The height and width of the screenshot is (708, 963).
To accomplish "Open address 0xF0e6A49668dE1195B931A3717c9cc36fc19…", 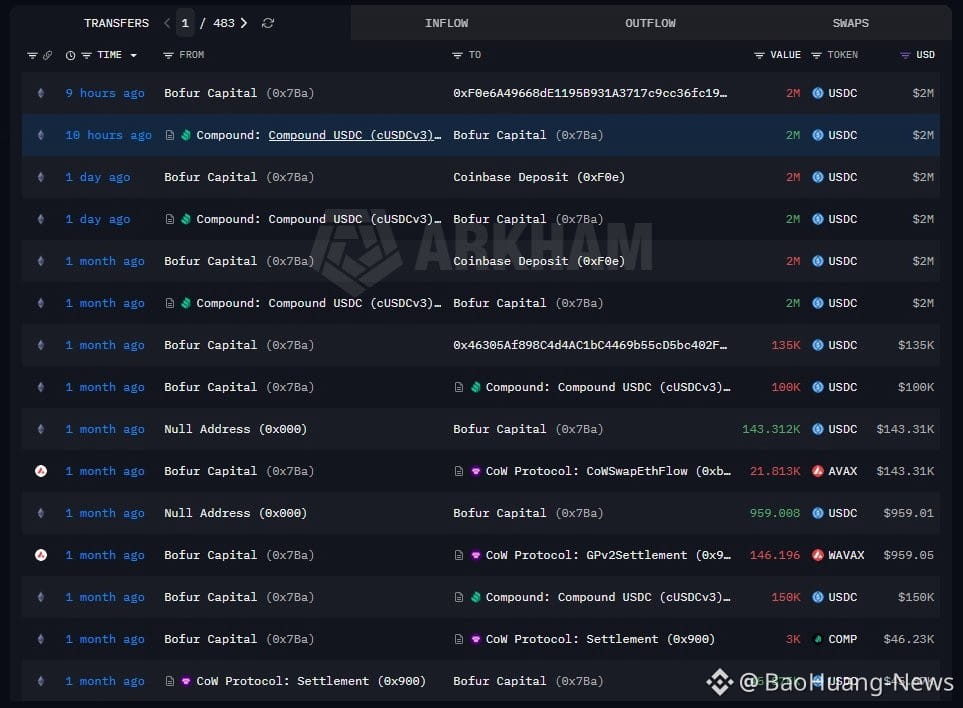I will click(590, 93).
